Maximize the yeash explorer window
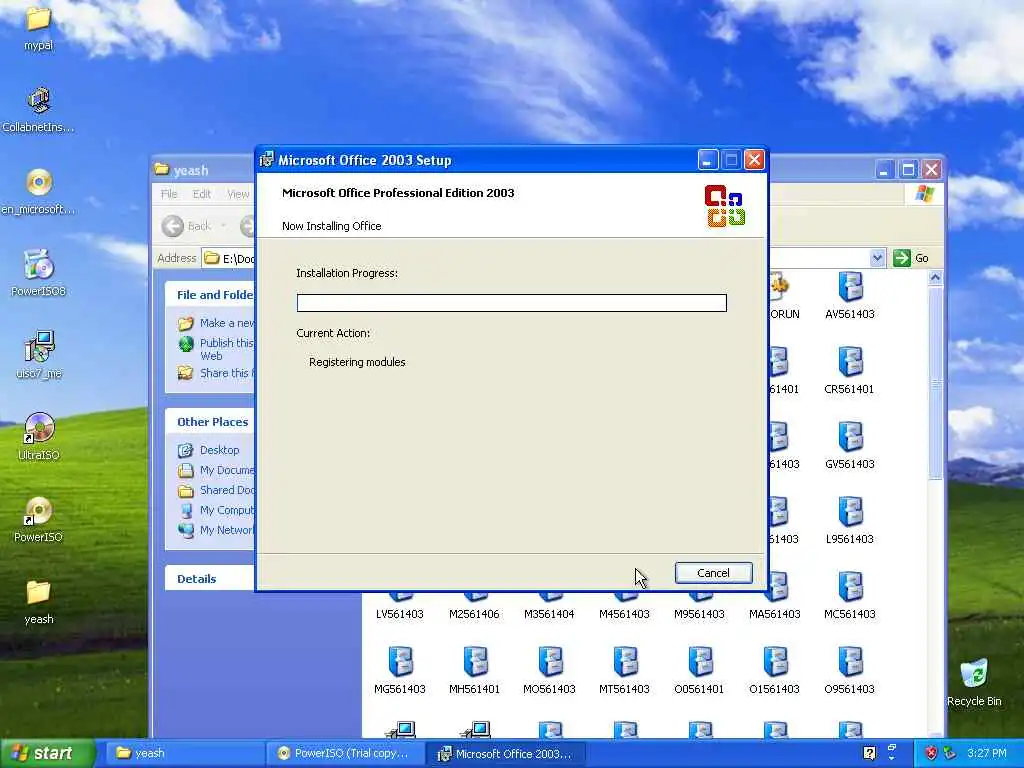This screenshot has width=1024, height=768. point(908,170)
